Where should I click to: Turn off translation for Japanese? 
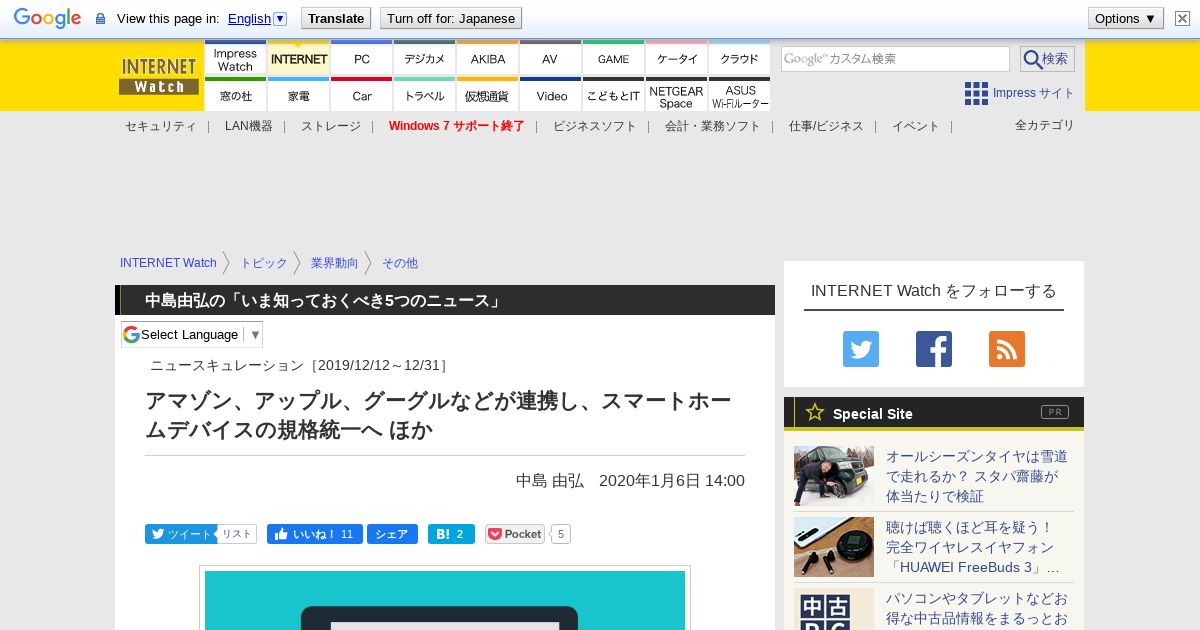pyautogui.click(x=451, y=18)
